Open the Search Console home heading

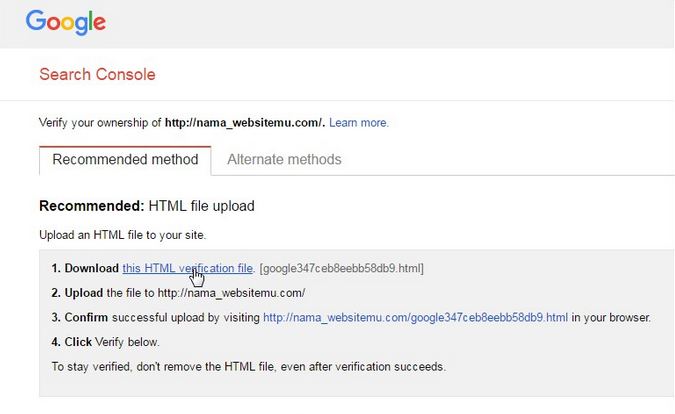coord(97,74)
